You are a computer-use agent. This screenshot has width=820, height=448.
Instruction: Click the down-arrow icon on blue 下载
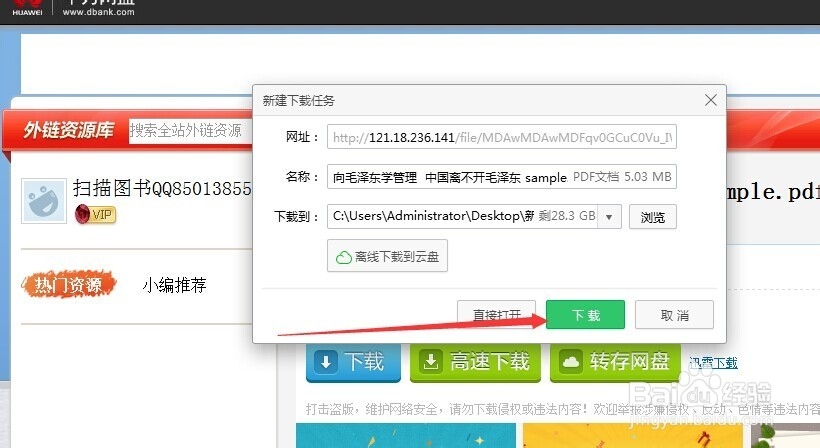[326, 361]
